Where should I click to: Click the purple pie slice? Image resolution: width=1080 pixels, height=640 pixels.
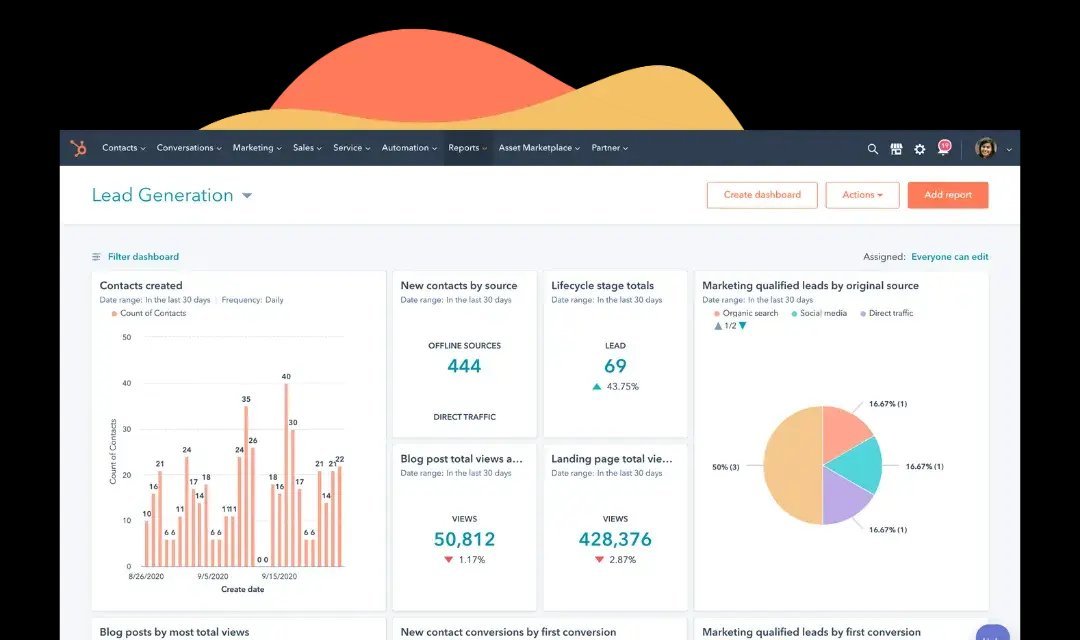point(844,497)
